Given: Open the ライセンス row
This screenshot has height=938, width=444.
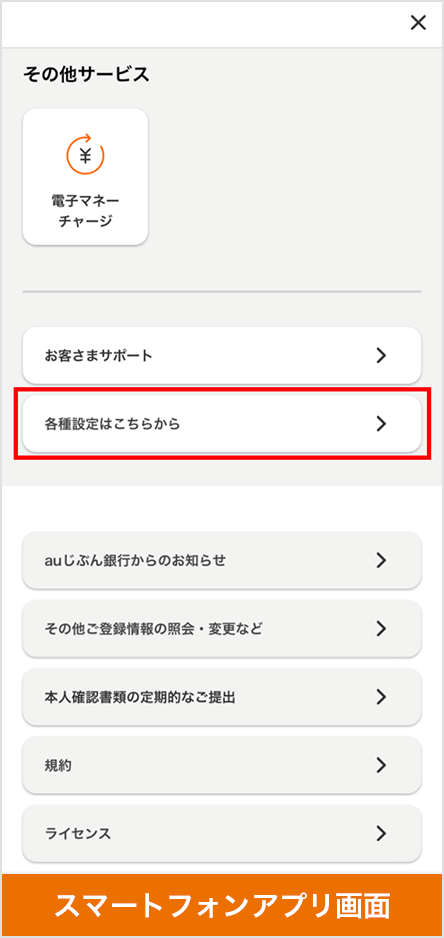Looking at the screenshot, I should click(x=222, y=833).
